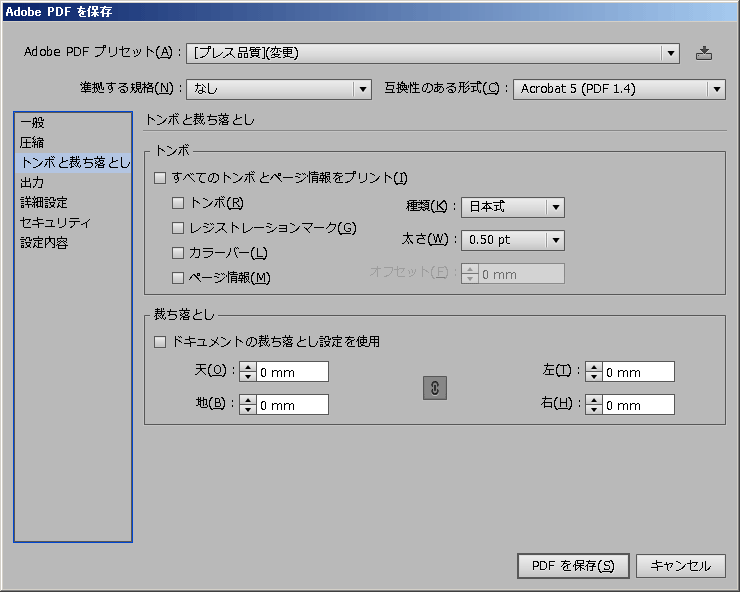Click the 天 bleed stepper arrows
Image resolution: width=740 pixels, height=592 pixels.
[247, 372]
